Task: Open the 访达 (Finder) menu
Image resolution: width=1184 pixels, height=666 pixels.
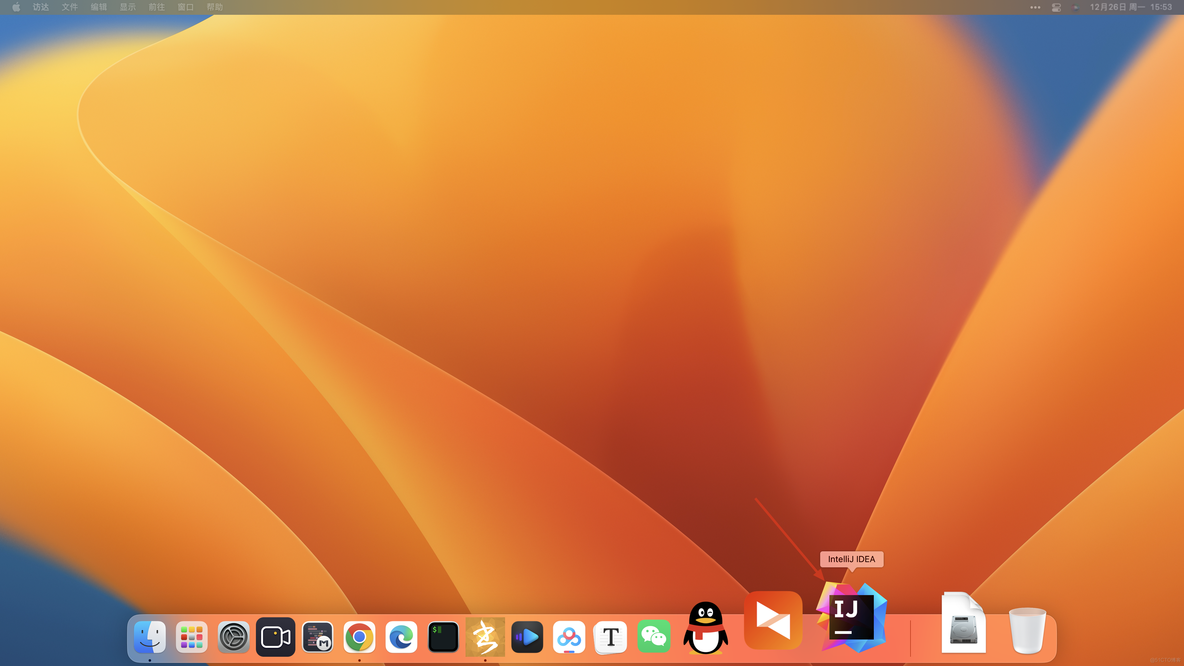Action: (x=41, y=7)
